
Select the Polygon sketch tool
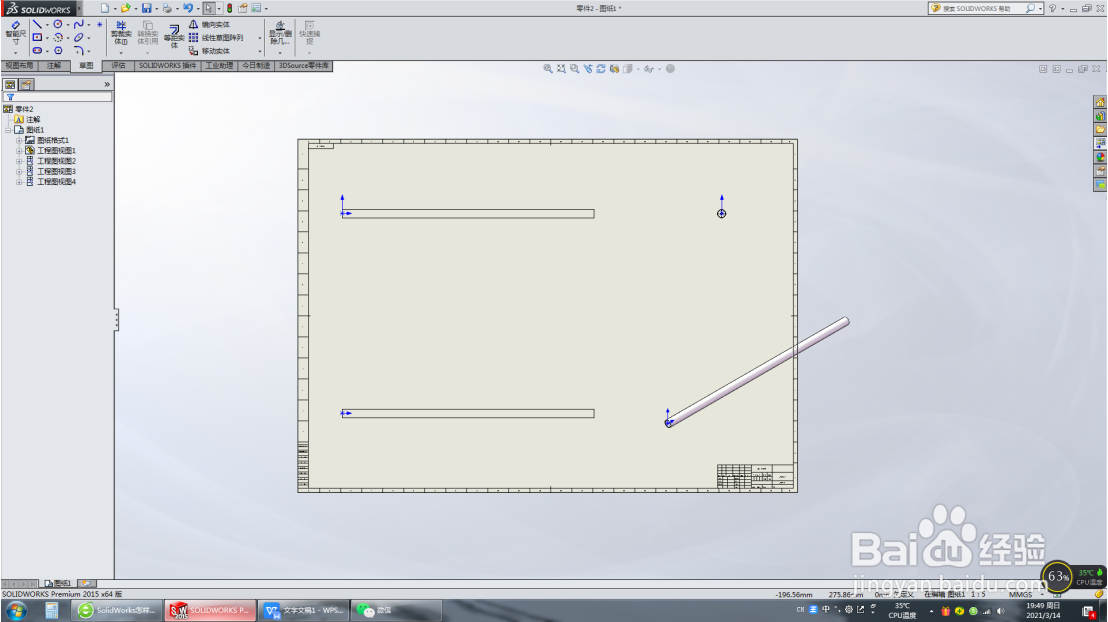tap(58, 51)
